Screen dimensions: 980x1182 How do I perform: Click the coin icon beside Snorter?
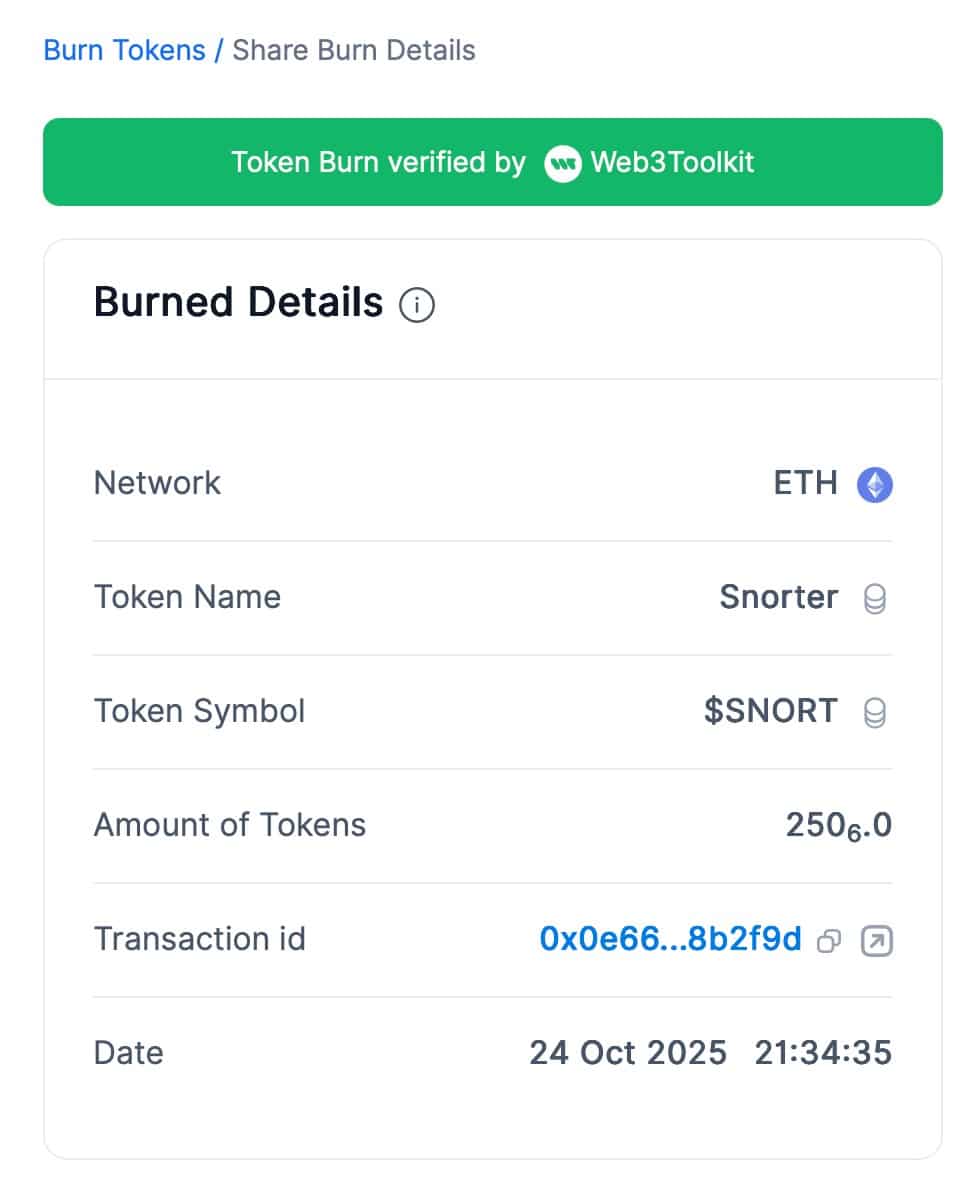(875, 599)
